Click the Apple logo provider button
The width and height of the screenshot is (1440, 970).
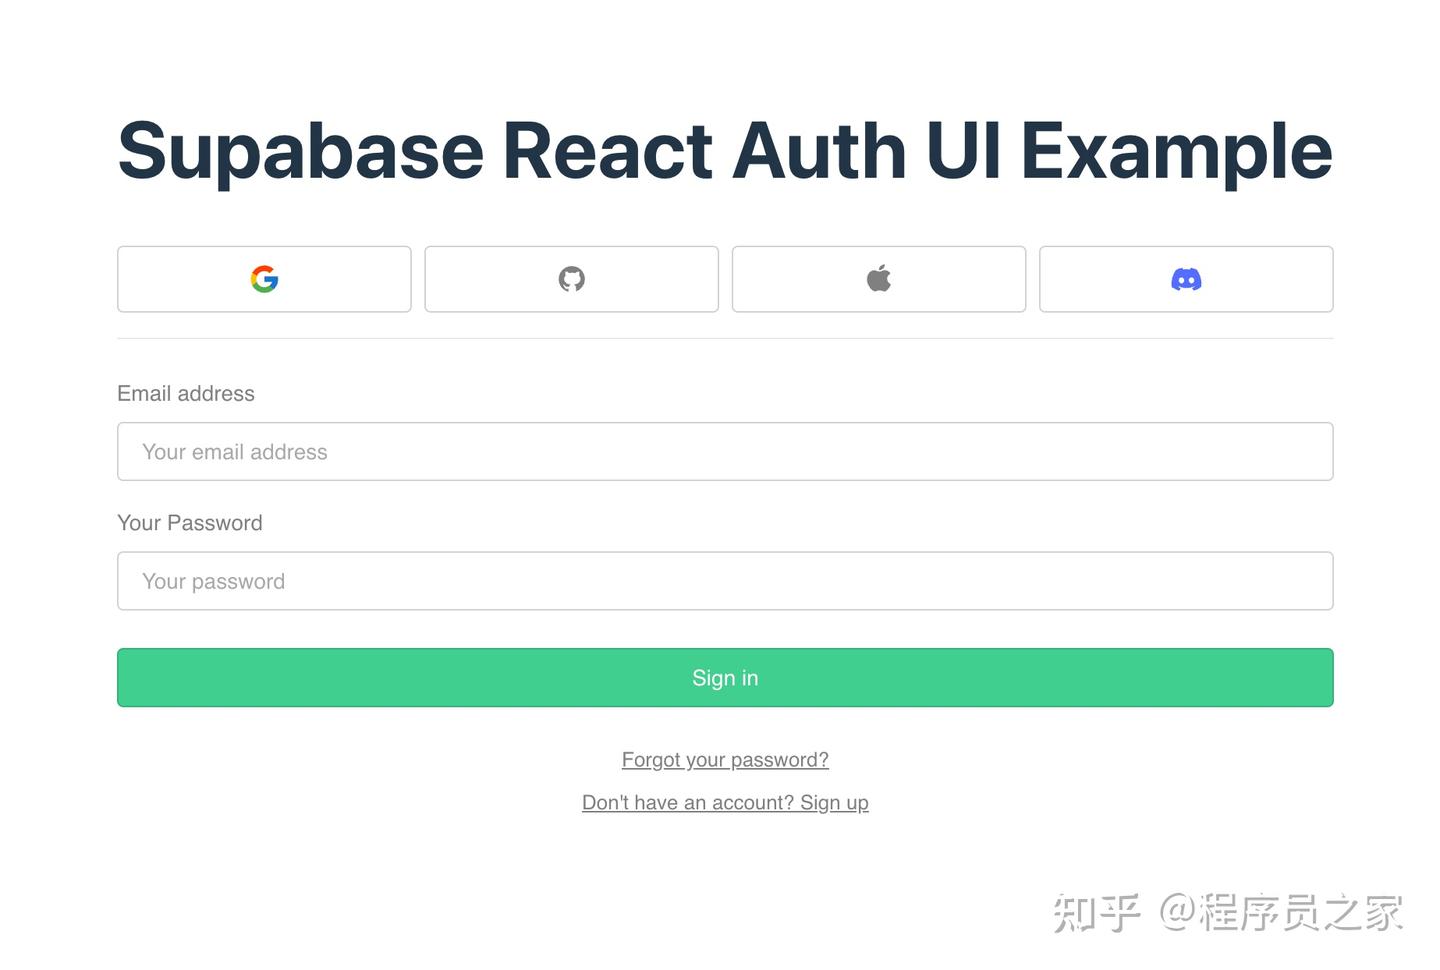878,279
